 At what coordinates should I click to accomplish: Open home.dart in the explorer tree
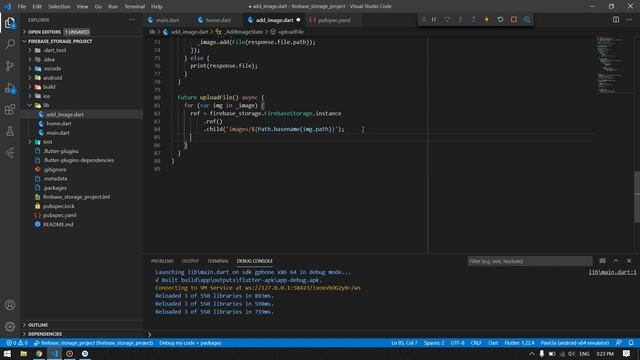59,124
